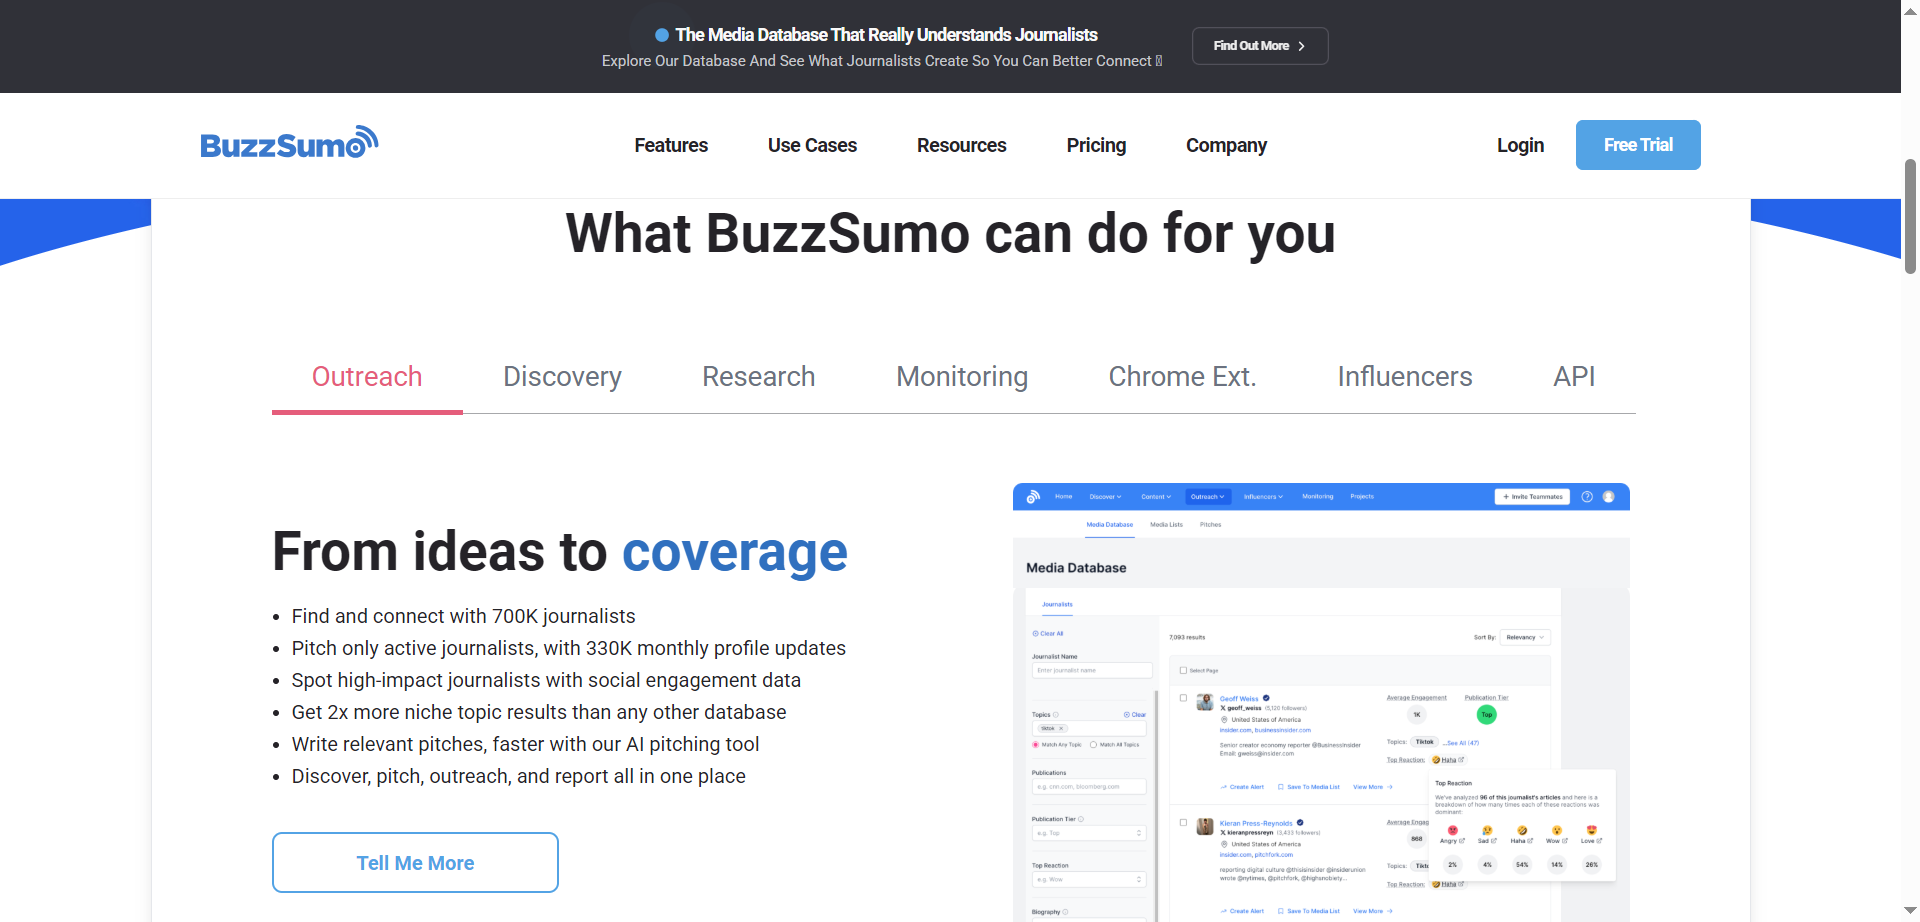Click the banner headline about Media Database
This screenshot has width=1920, height=922.
click(886, 35)
